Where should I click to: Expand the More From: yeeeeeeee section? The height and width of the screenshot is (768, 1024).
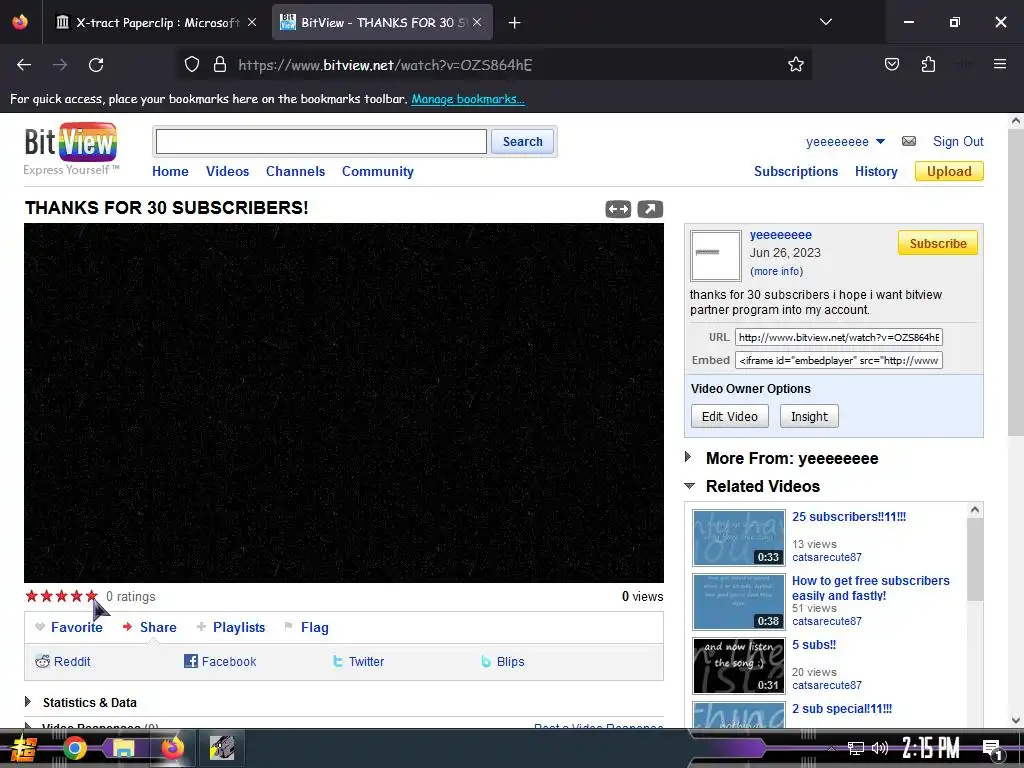[x=687, y=457]
